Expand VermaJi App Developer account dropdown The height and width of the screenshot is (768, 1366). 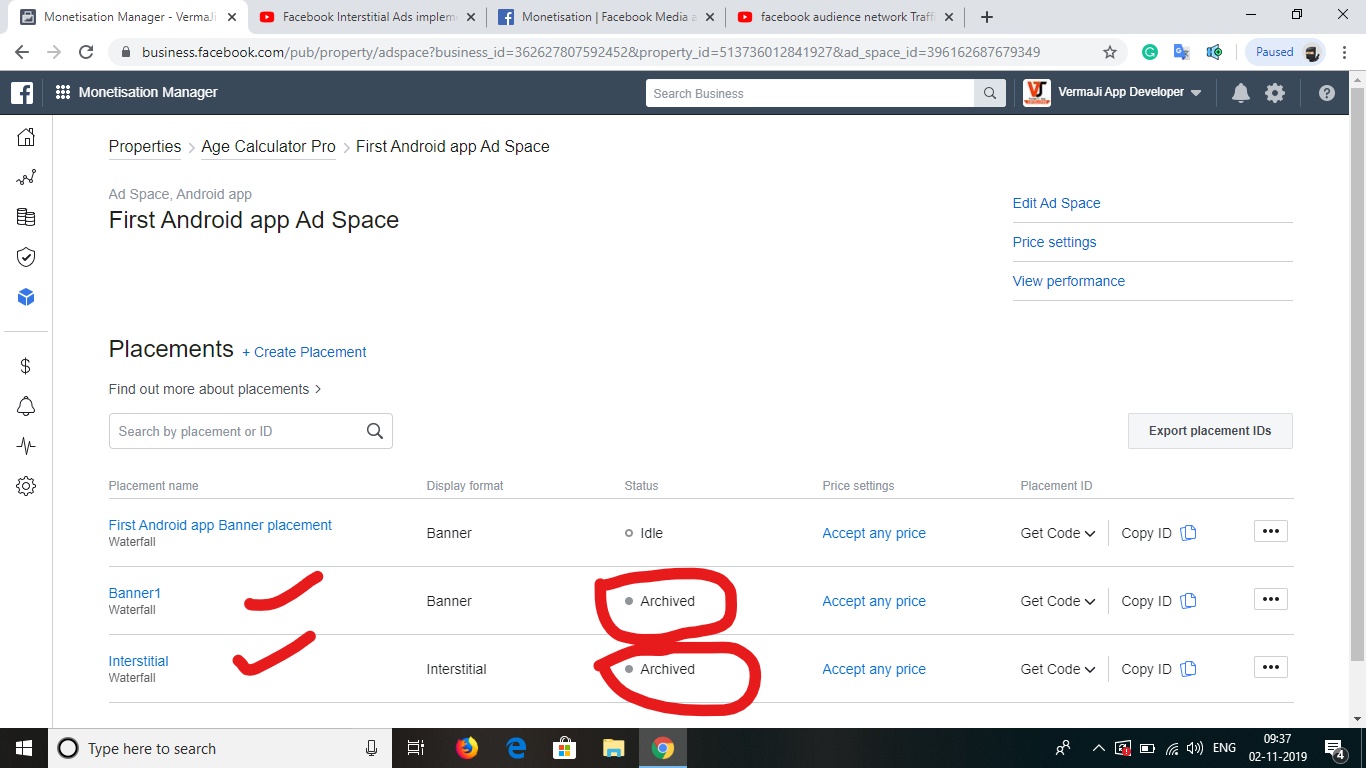click(1196, 93)
